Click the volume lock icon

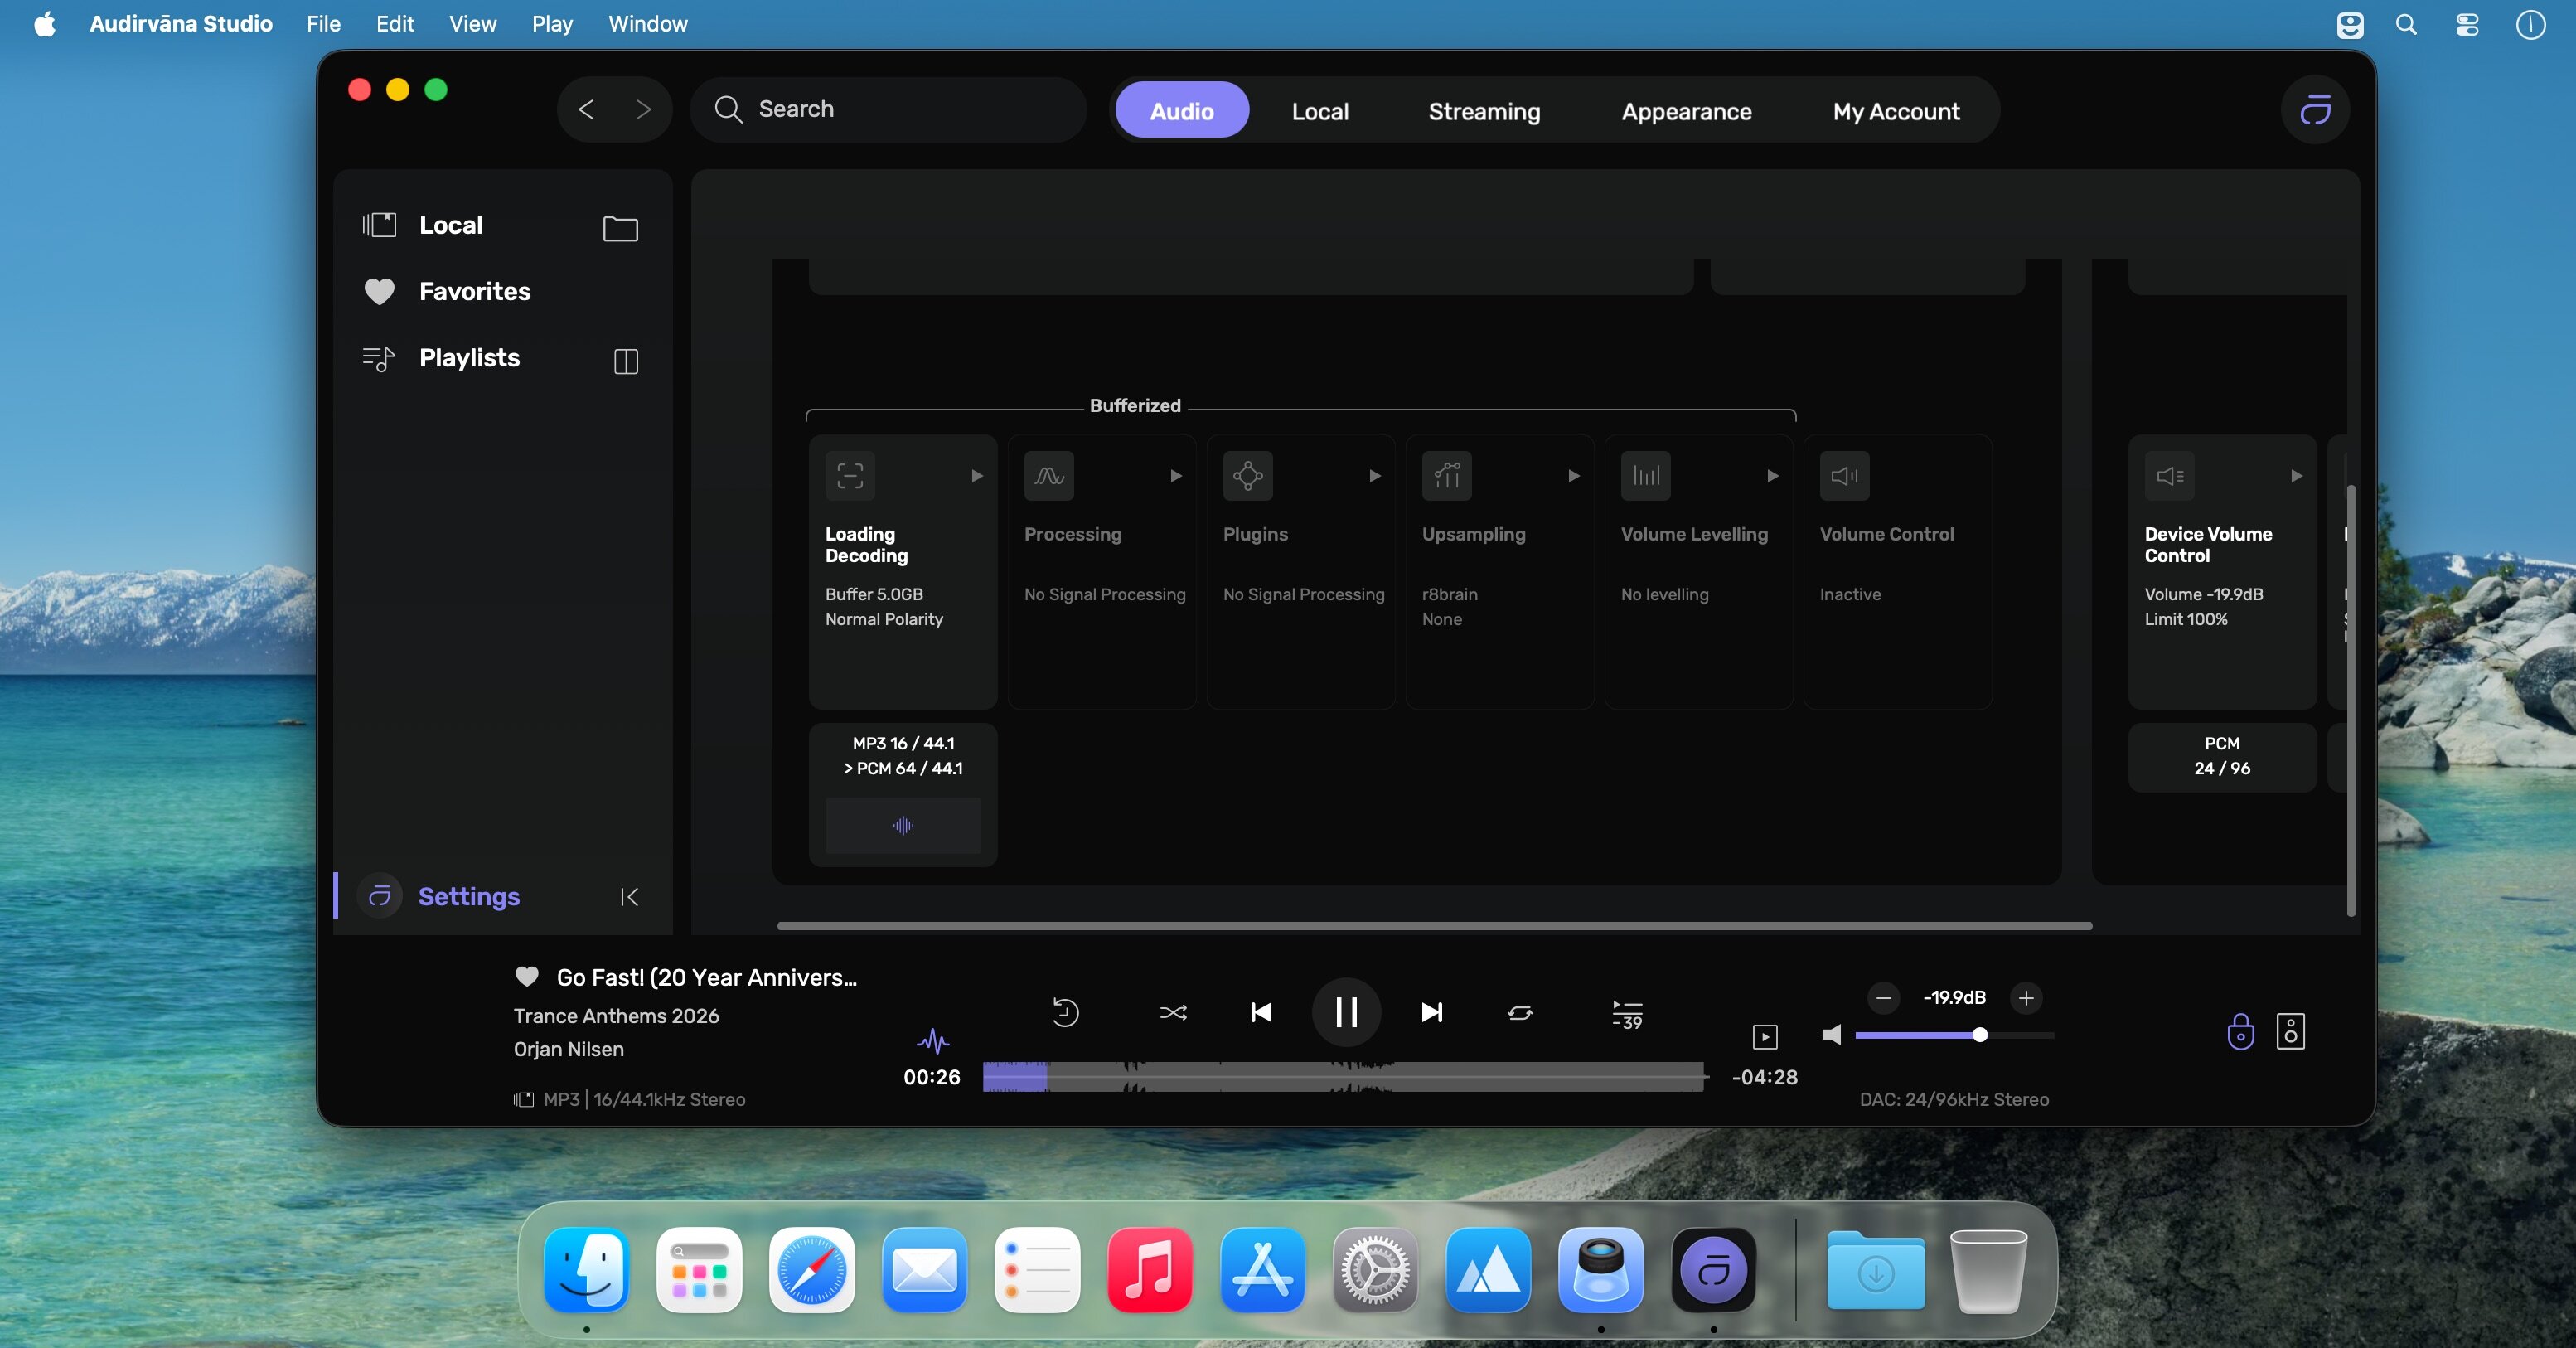click(x=2240, y=1031)
